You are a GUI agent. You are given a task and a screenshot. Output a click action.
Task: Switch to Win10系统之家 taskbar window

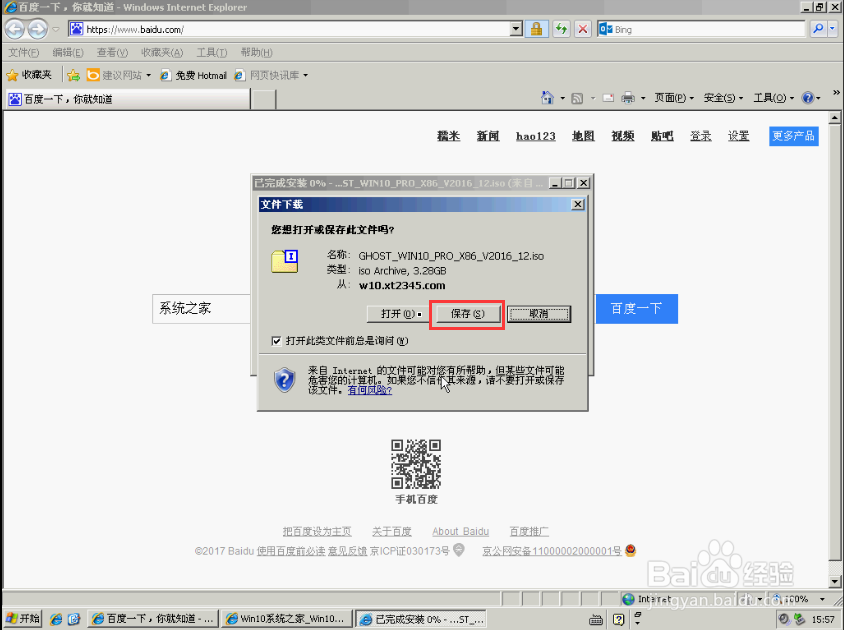[x=287, y=619]
